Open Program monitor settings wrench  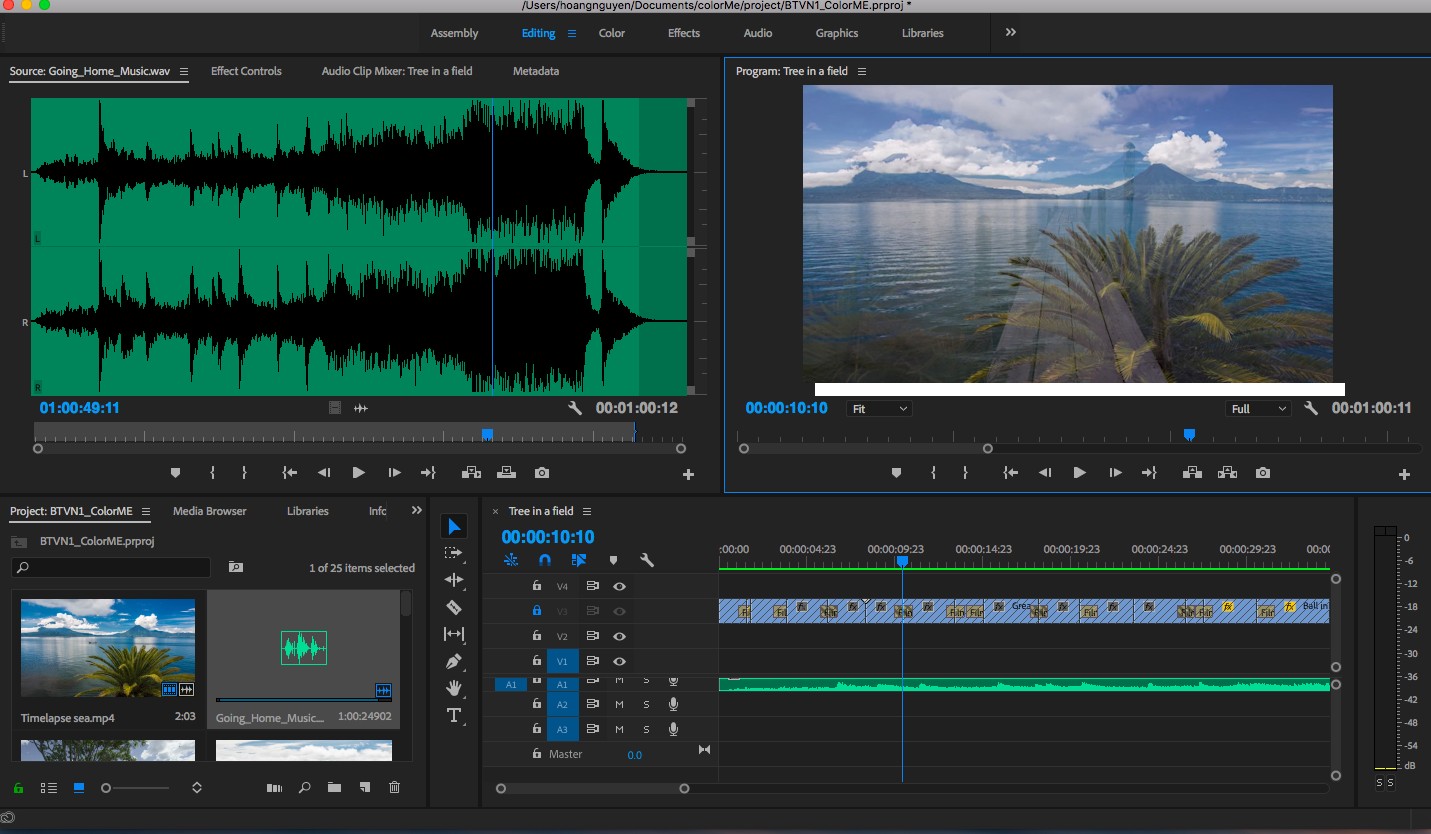tap(1311, 408)
